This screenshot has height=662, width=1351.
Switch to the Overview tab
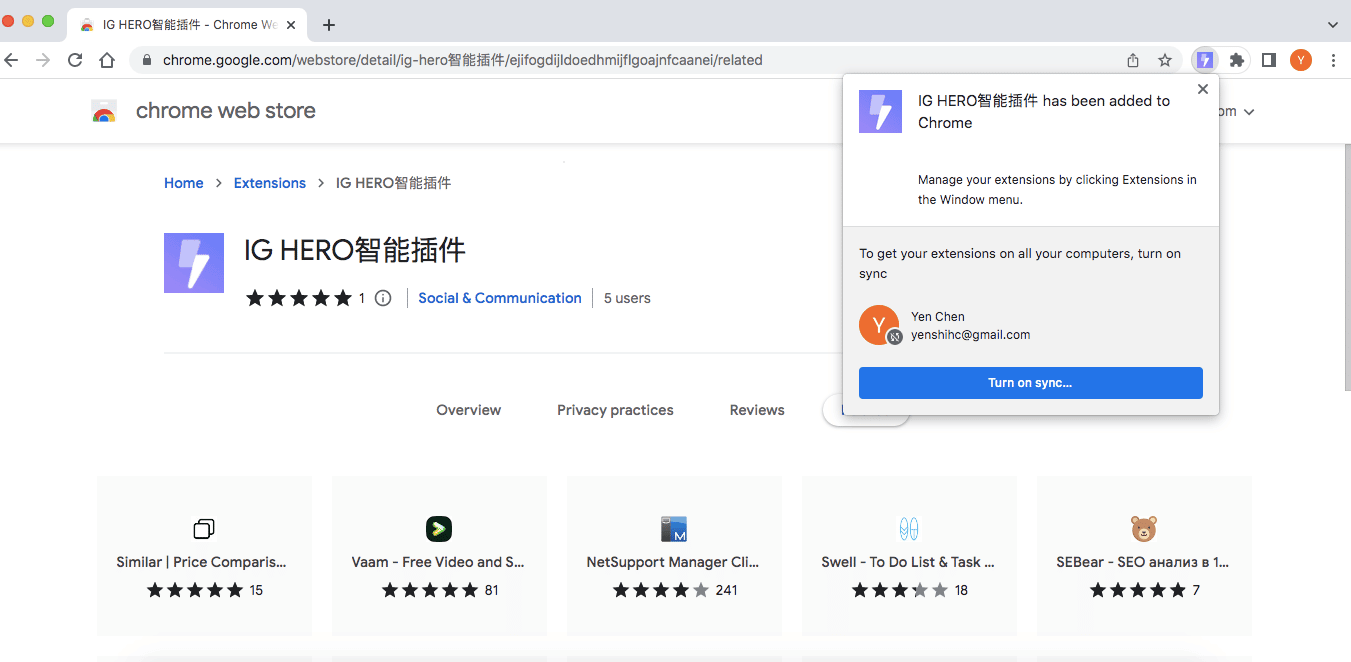[469, 410]
